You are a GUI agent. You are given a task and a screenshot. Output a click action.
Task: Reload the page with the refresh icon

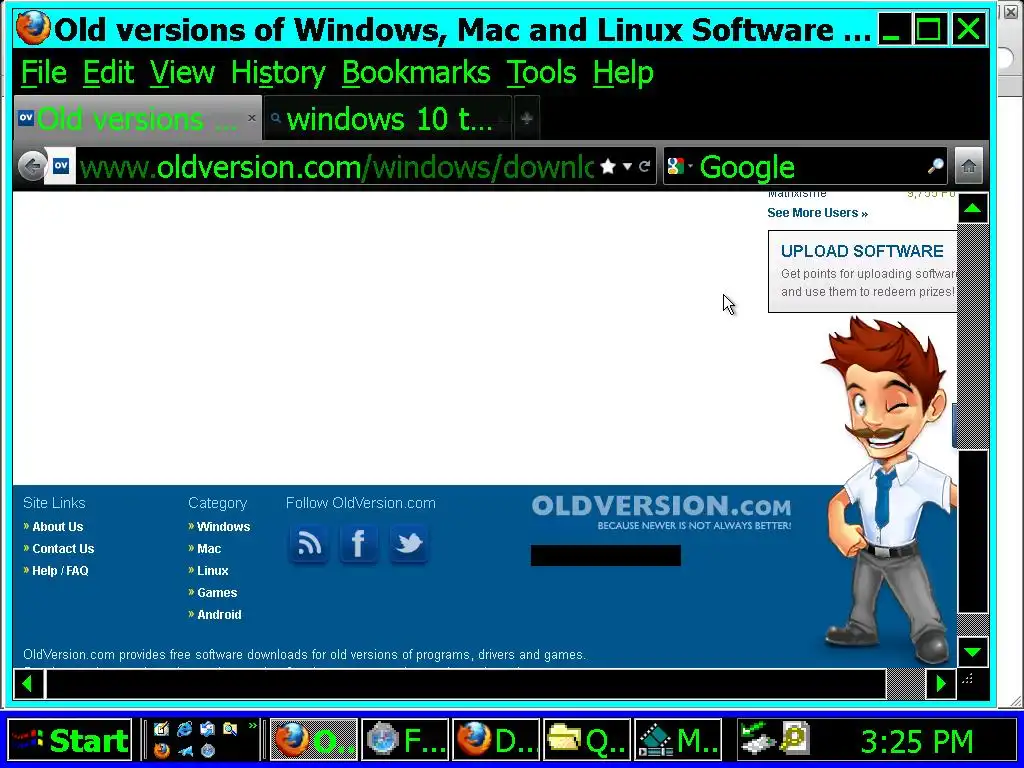click(x=645, y=167)
